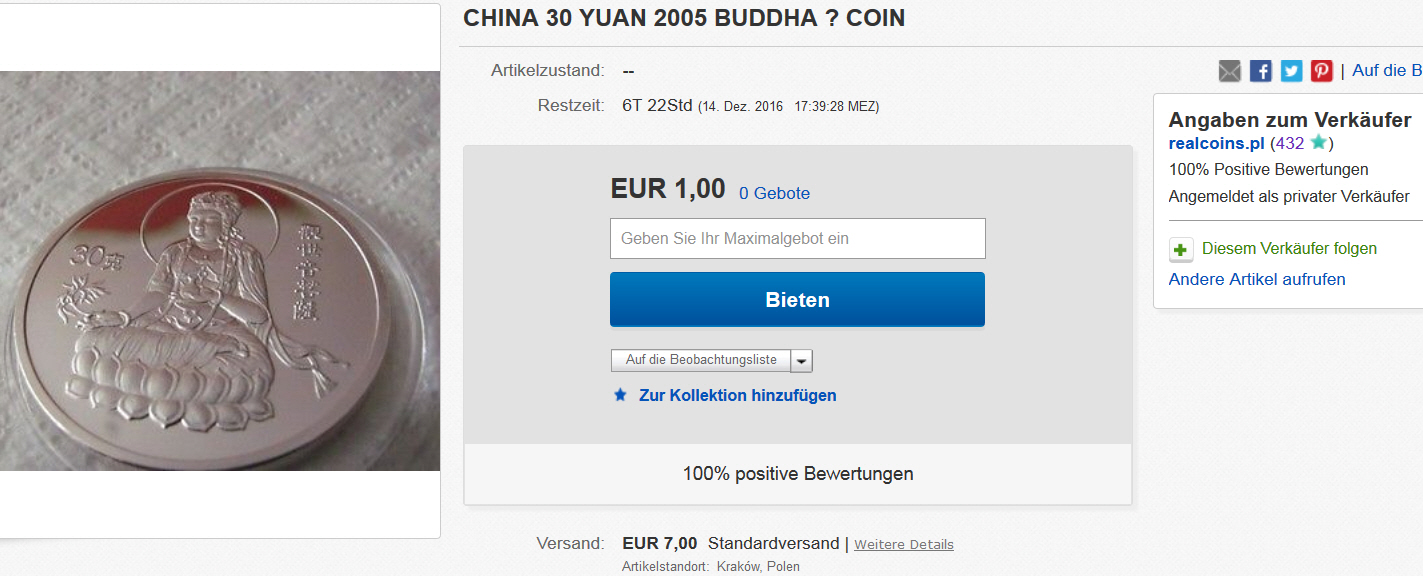
Task: Share listing via email icon
Action: (1230, 71)
